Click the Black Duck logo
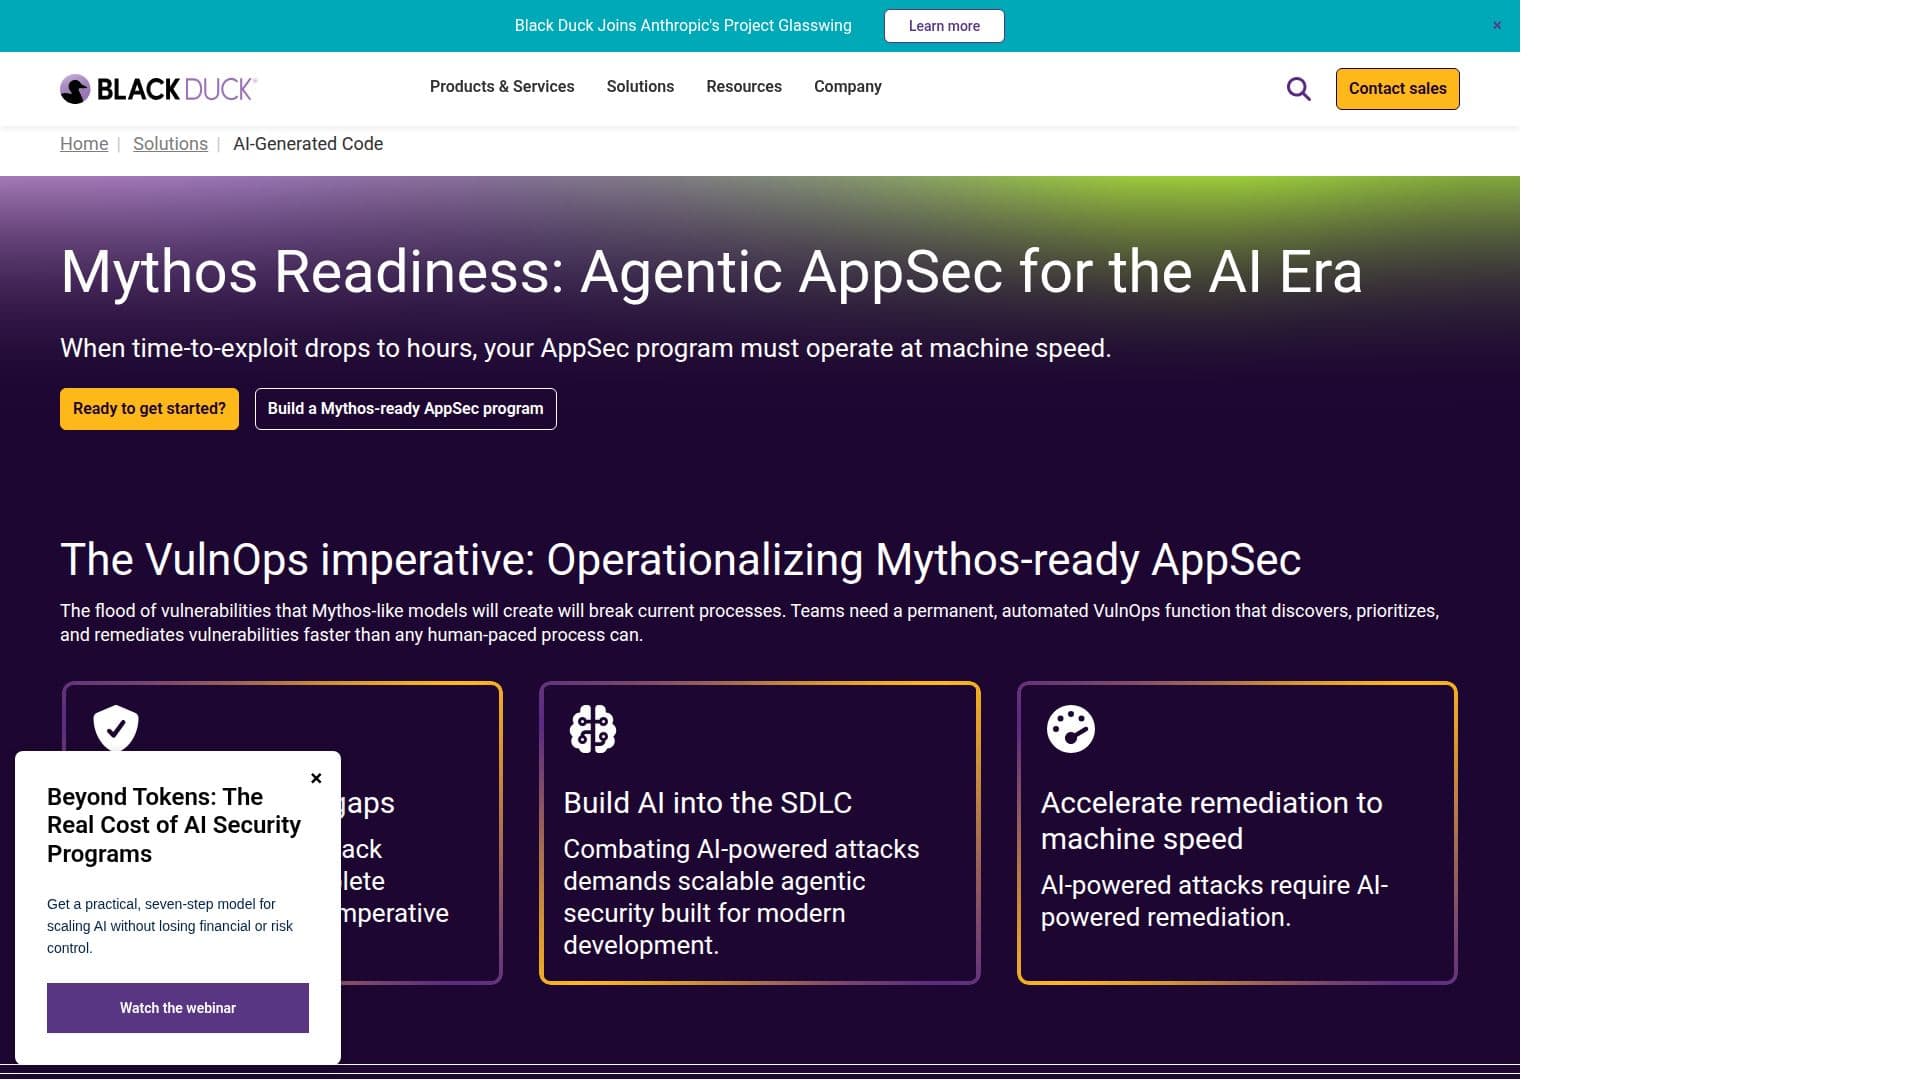The width and height of the screenshot is (1920, 1080). coord(158,89)
